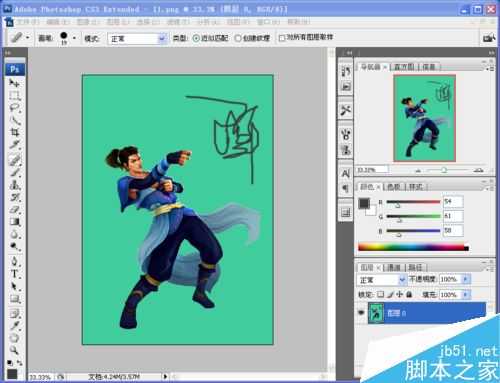
Task: Select the Eraser tool
Action: [x=14, y=209]
